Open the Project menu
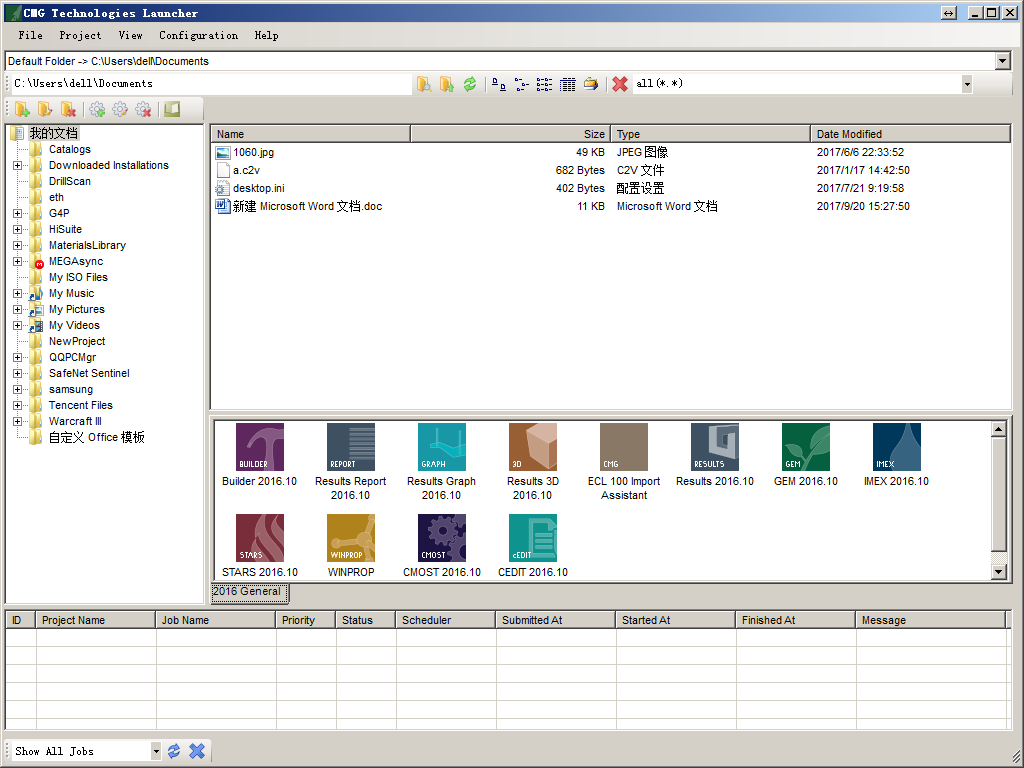Image resolution: width=1024 pixels, height=768 pixels. [x=80, y=35]
